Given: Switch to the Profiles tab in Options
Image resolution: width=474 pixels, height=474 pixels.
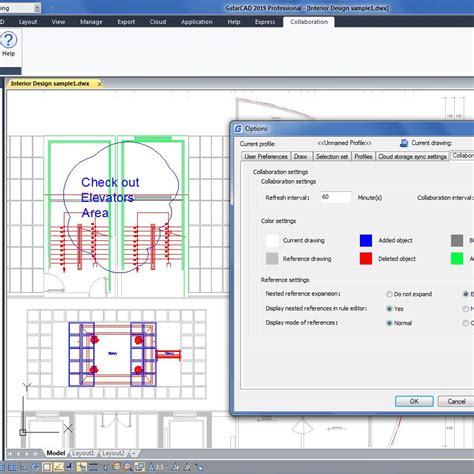Looking at the screenshot, I should [363, 157].
